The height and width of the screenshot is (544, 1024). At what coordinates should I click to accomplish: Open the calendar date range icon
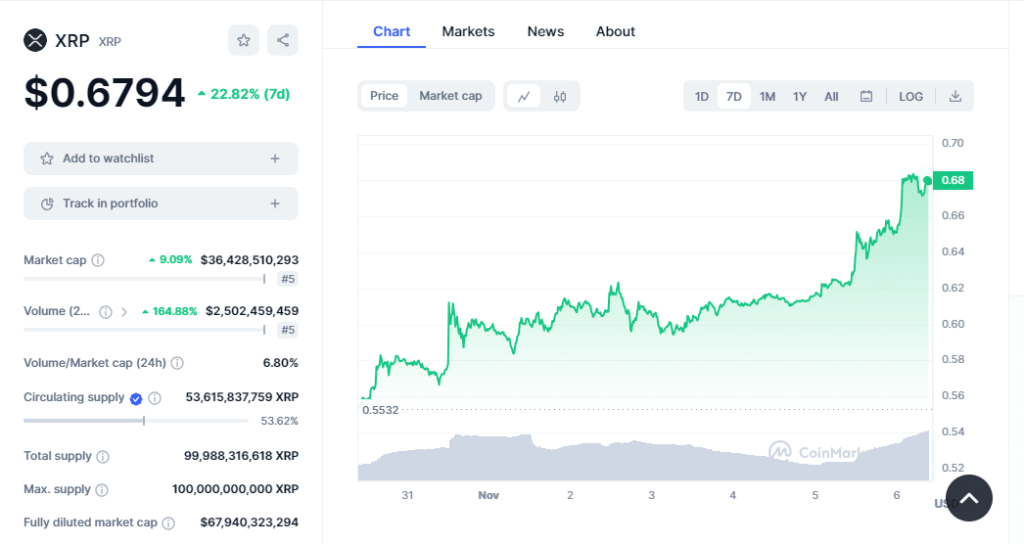tap(866, 97)
